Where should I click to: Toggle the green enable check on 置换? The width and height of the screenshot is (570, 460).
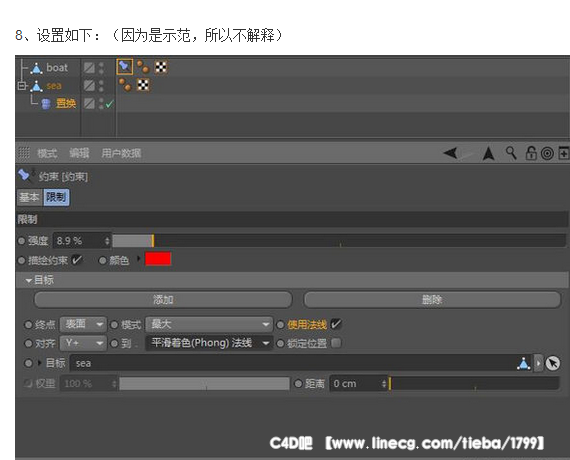[x=109, y=104]
